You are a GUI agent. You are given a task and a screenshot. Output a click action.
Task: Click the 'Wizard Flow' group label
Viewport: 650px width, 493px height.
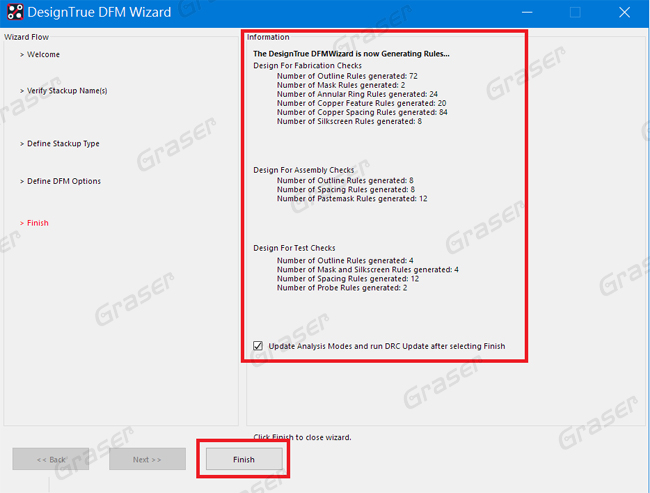27,37
